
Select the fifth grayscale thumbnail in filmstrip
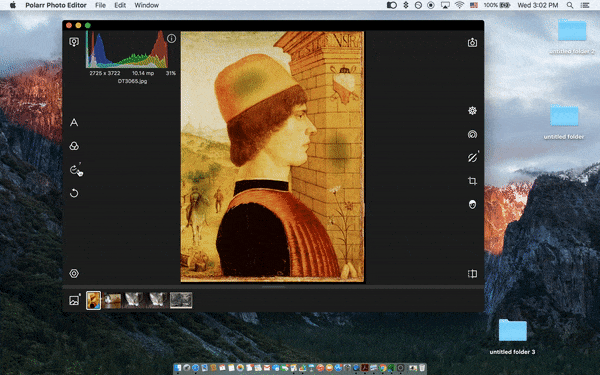[x=181, y=300]
